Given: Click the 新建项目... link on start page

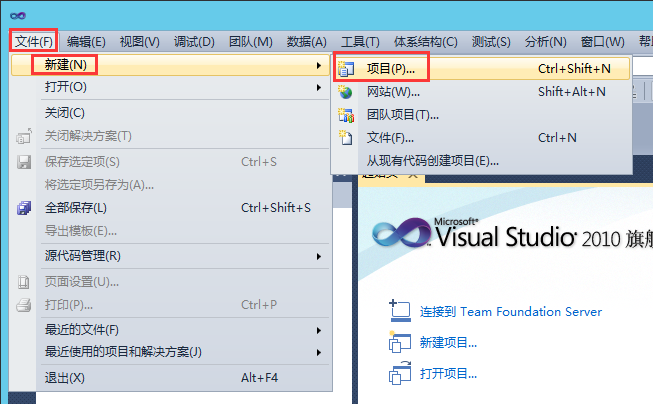Looking at the screenshot, I should pyautogui.click(x=448, y=342).
